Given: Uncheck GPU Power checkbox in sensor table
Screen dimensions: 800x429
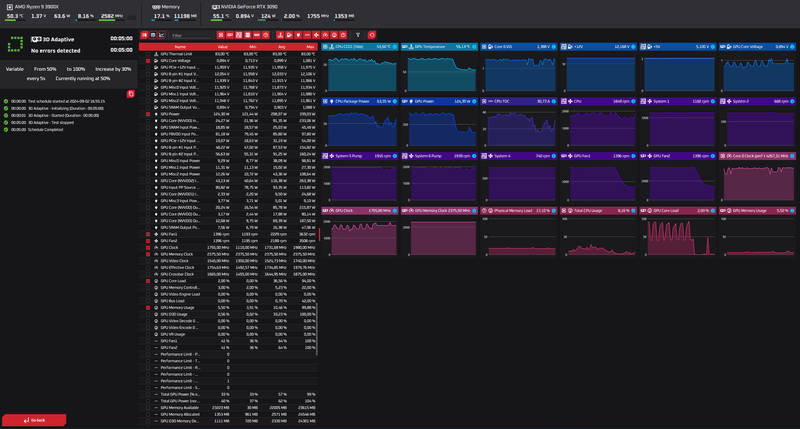Looking at the screenshot, I should coord(148,114).
